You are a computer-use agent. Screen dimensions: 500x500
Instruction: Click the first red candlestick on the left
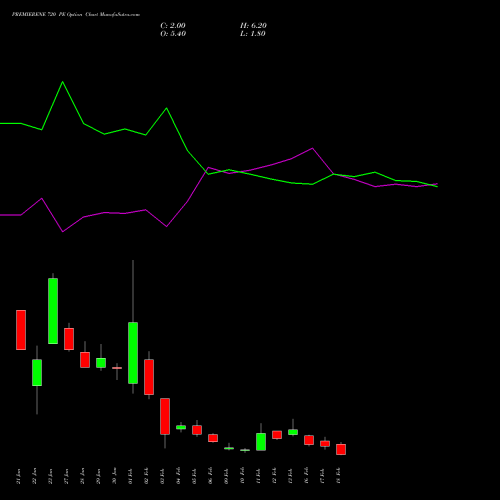(21, 330)
